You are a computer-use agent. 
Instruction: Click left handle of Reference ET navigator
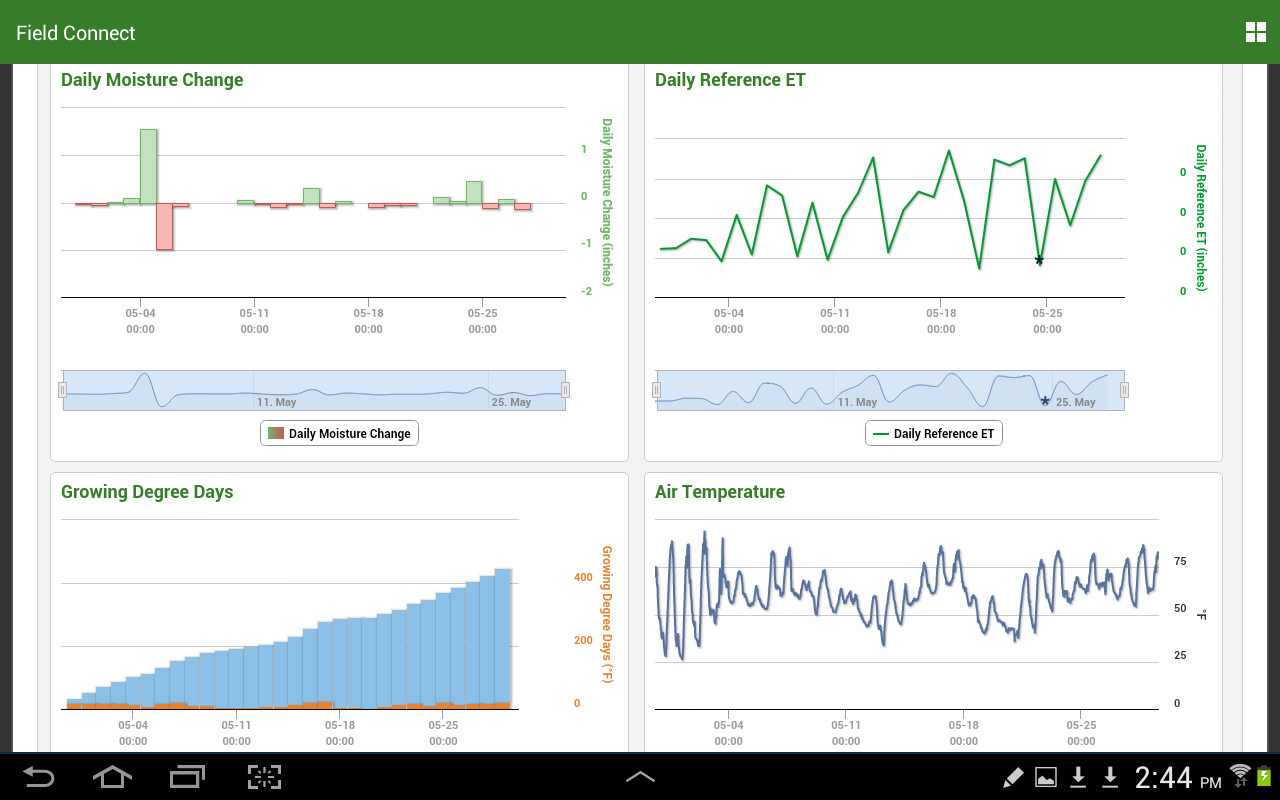click(657, 390)
